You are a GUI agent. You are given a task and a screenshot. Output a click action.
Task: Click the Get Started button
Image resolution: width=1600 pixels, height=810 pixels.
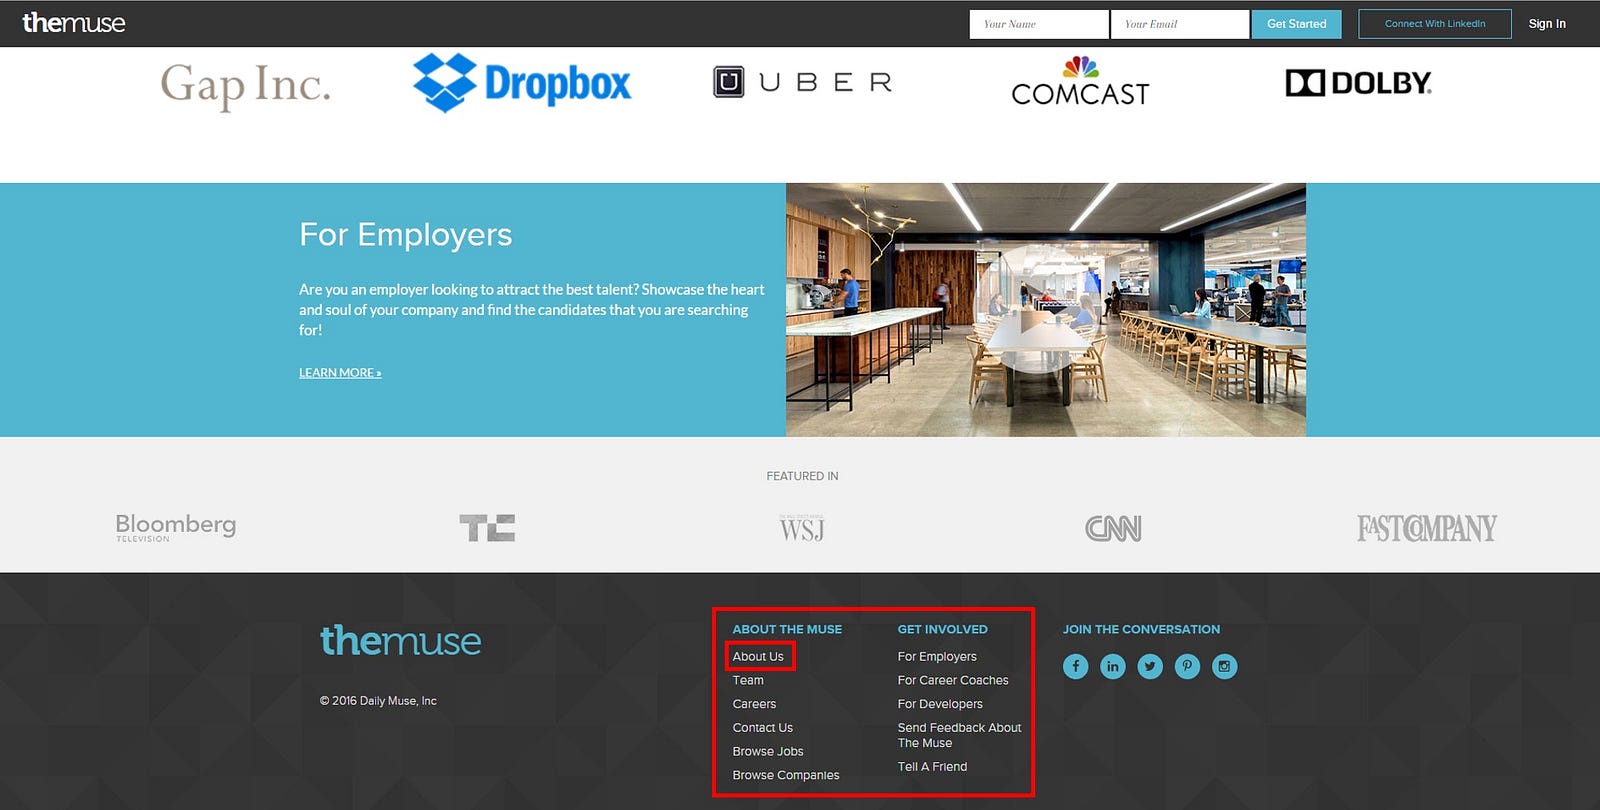1296,24
